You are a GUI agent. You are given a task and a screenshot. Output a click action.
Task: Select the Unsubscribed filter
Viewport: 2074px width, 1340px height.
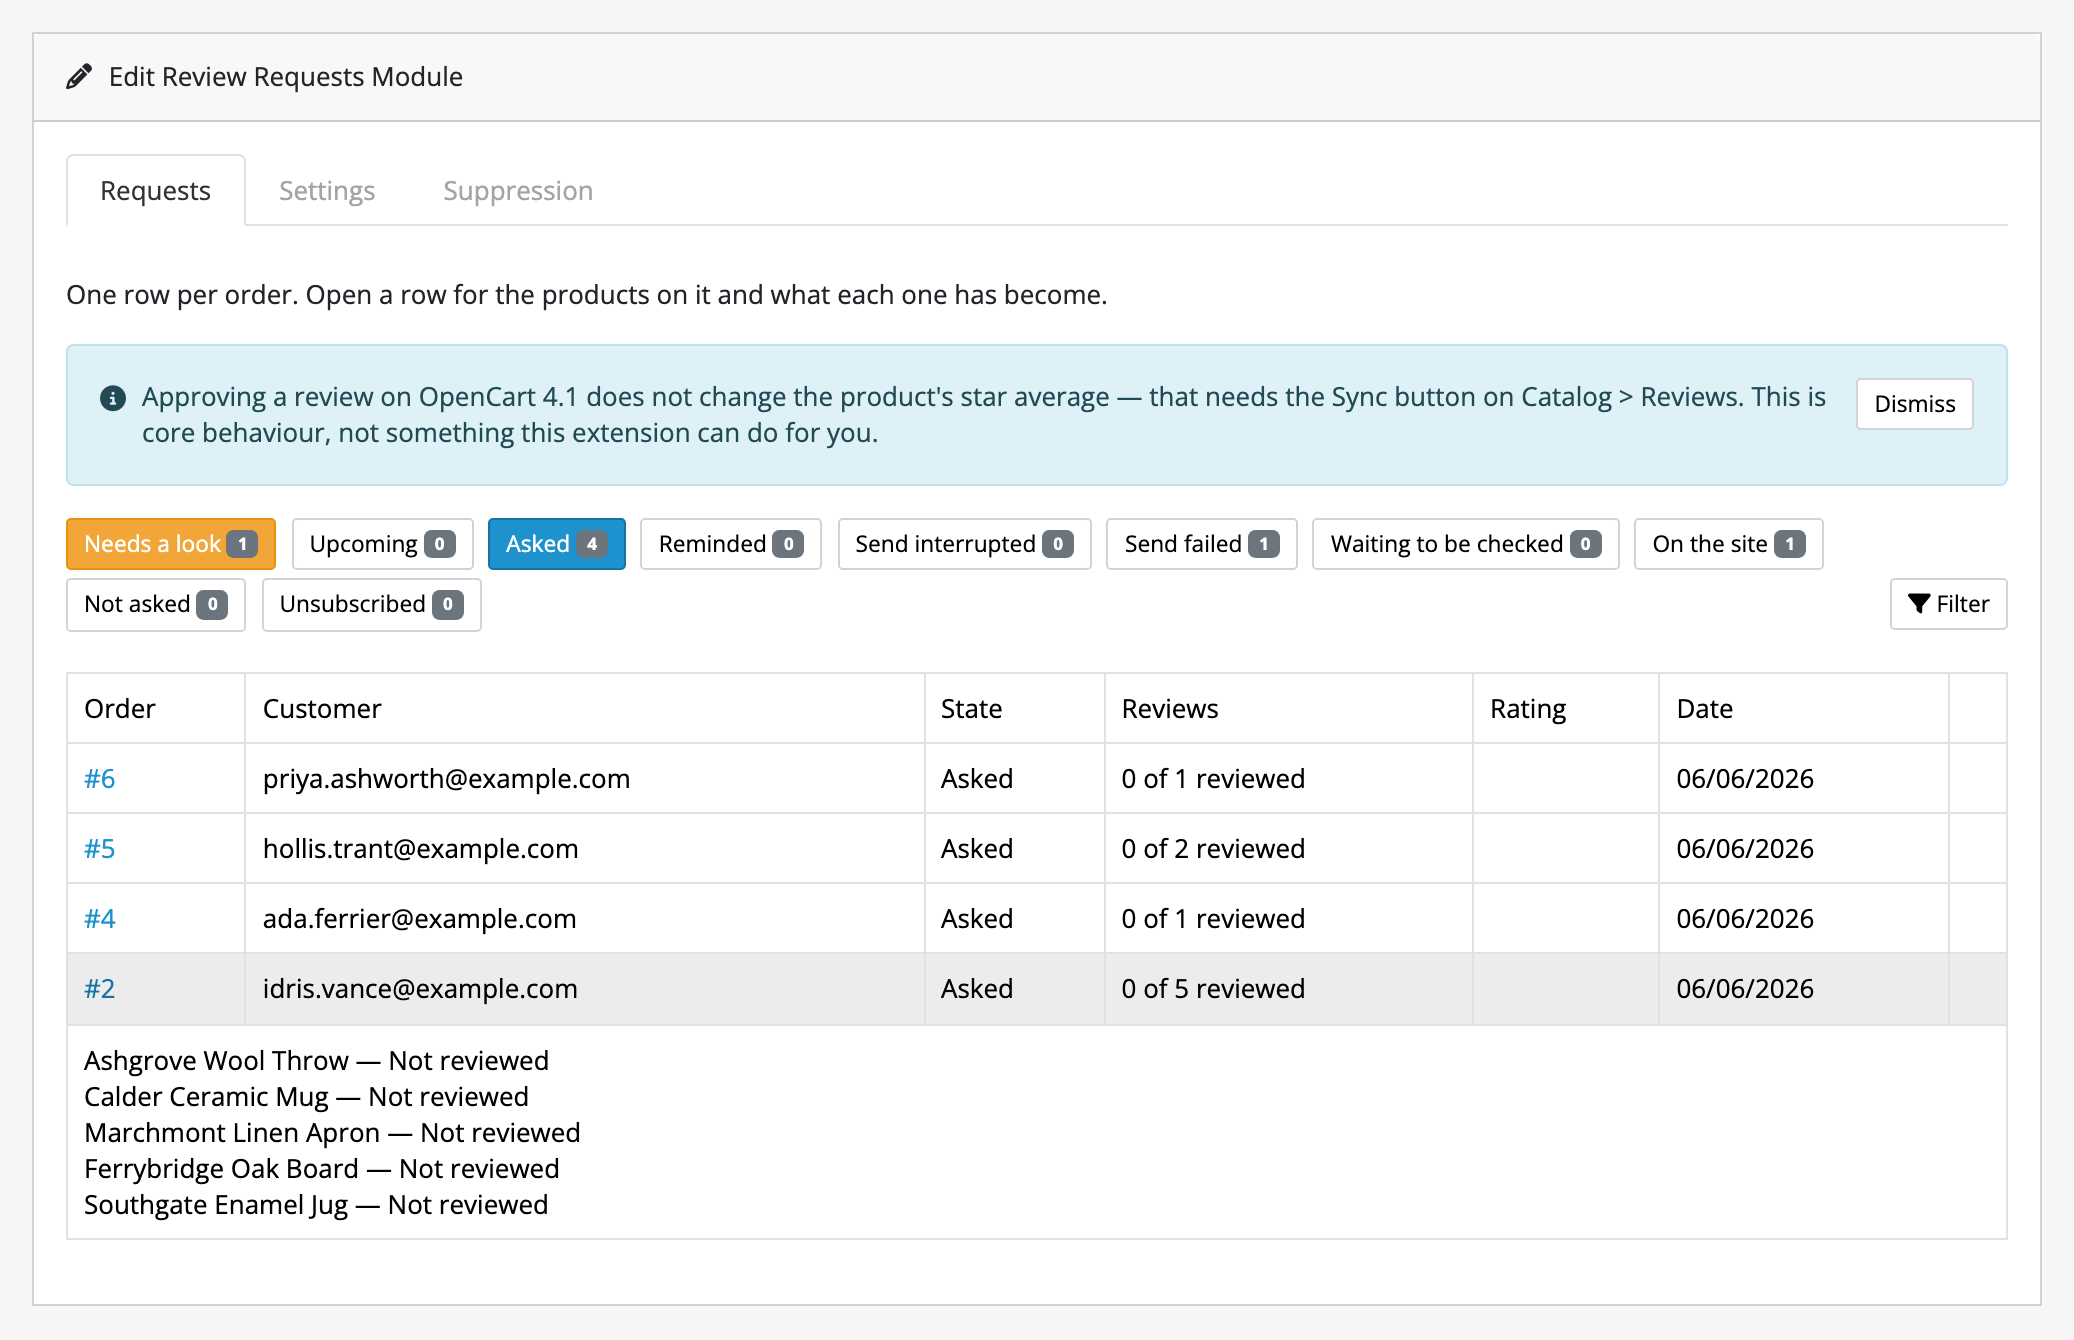371,604
